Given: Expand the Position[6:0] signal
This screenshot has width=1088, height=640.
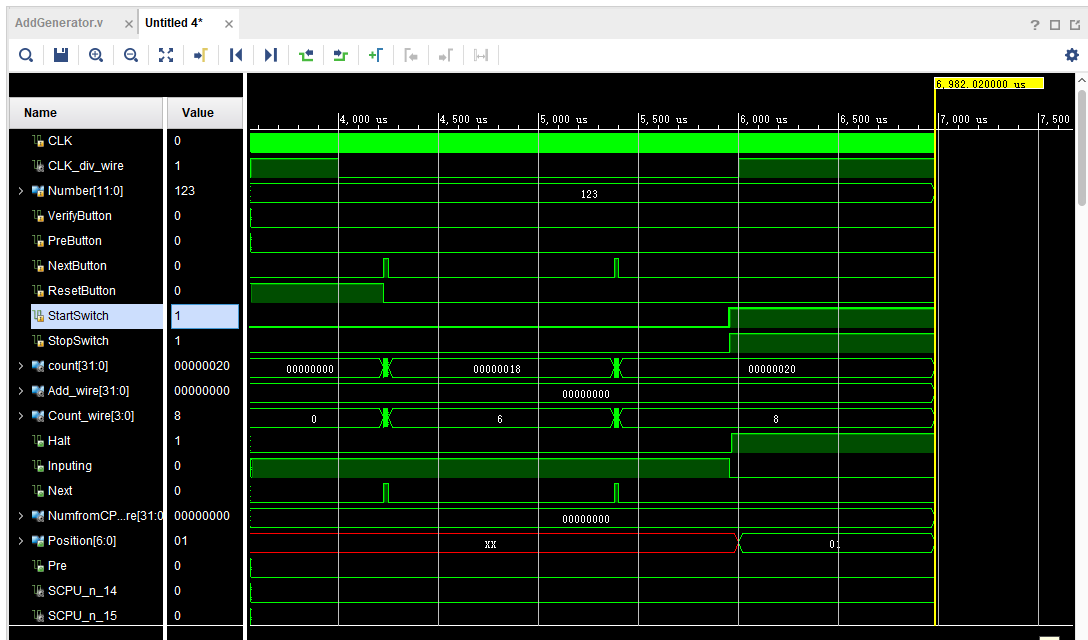Looking at the screenshot, I should pos(18,540).
